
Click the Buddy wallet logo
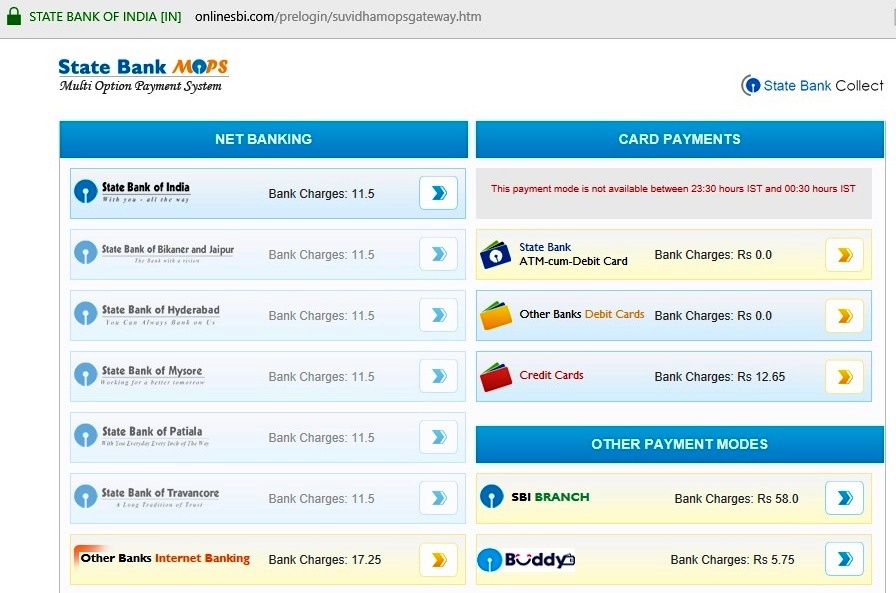click(x=526, y=560)
